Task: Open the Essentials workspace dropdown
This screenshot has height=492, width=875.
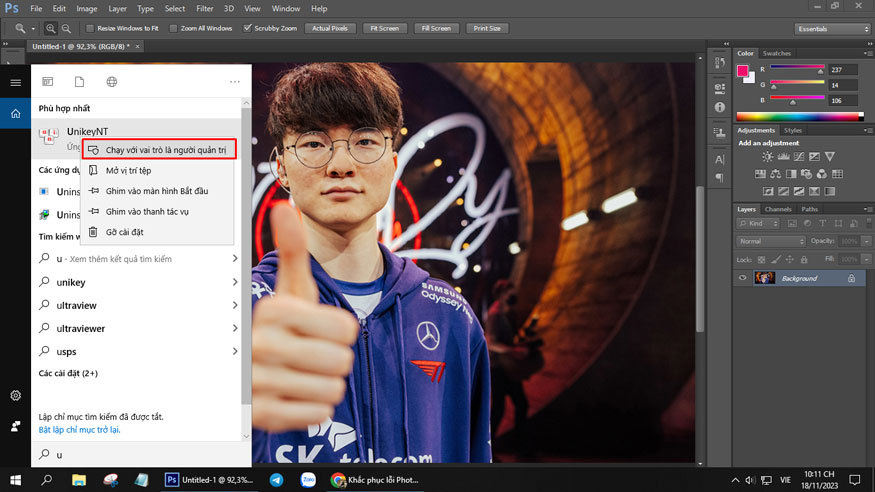Action: [830, 28]
